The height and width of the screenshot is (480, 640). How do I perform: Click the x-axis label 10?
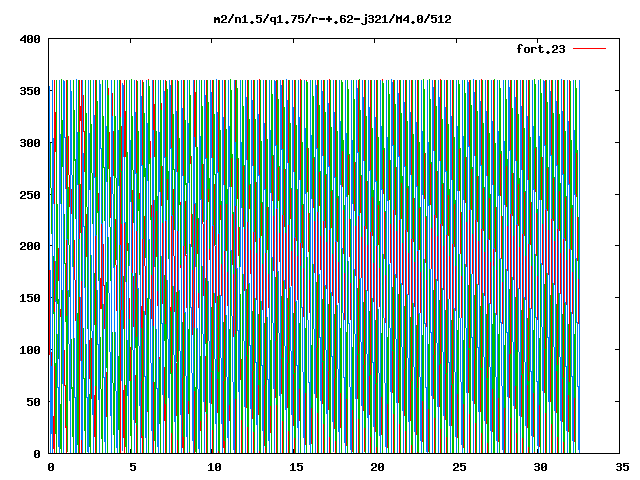pos(214,467)
